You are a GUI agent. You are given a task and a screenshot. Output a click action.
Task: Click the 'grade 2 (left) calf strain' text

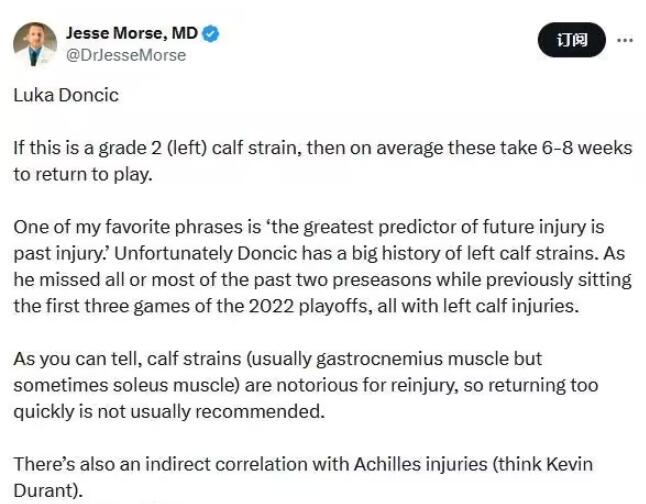pyautogui.click(x=198, y=147)
